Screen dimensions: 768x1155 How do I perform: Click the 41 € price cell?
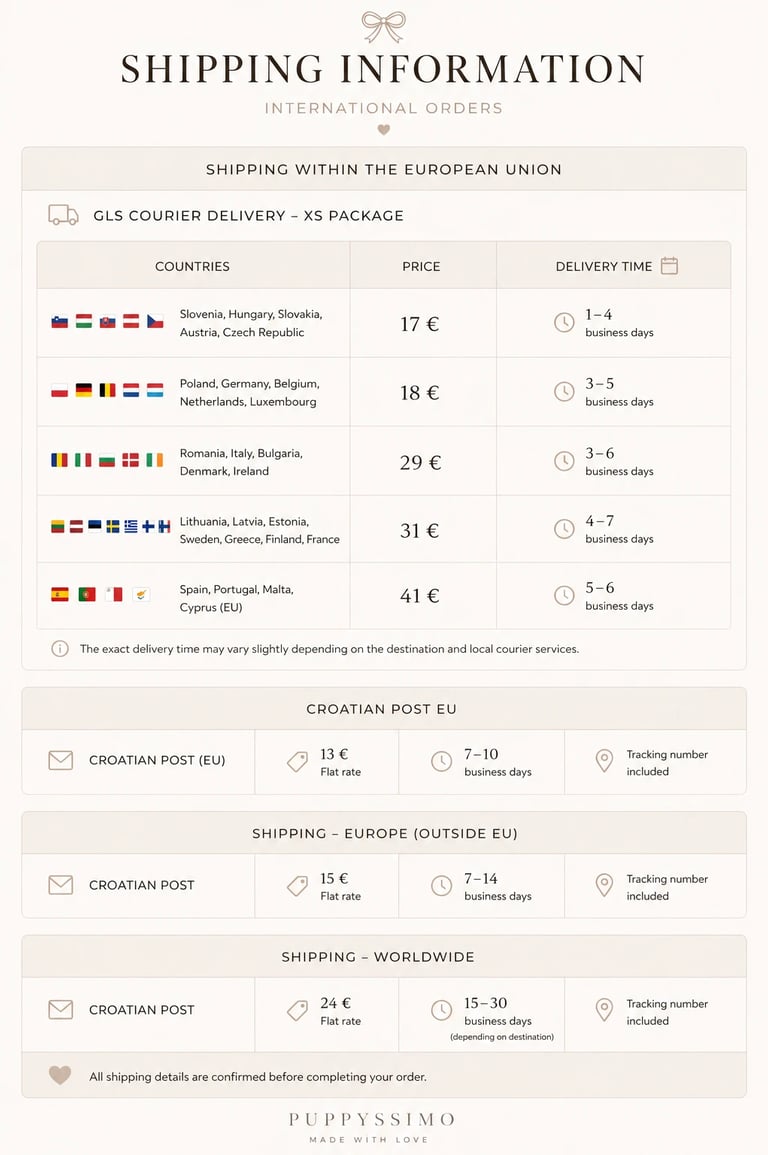tap(420, 596)
